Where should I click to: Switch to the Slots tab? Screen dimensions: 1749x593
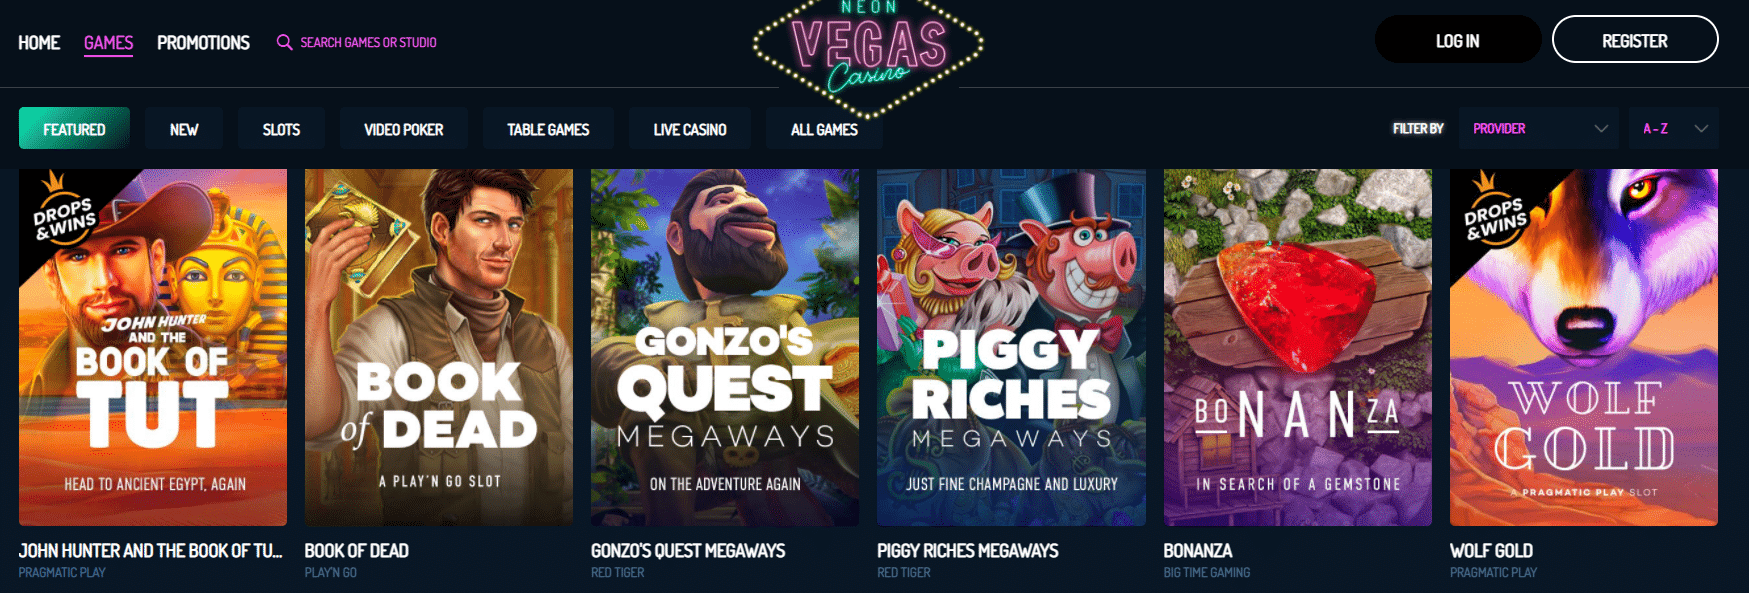281,129
